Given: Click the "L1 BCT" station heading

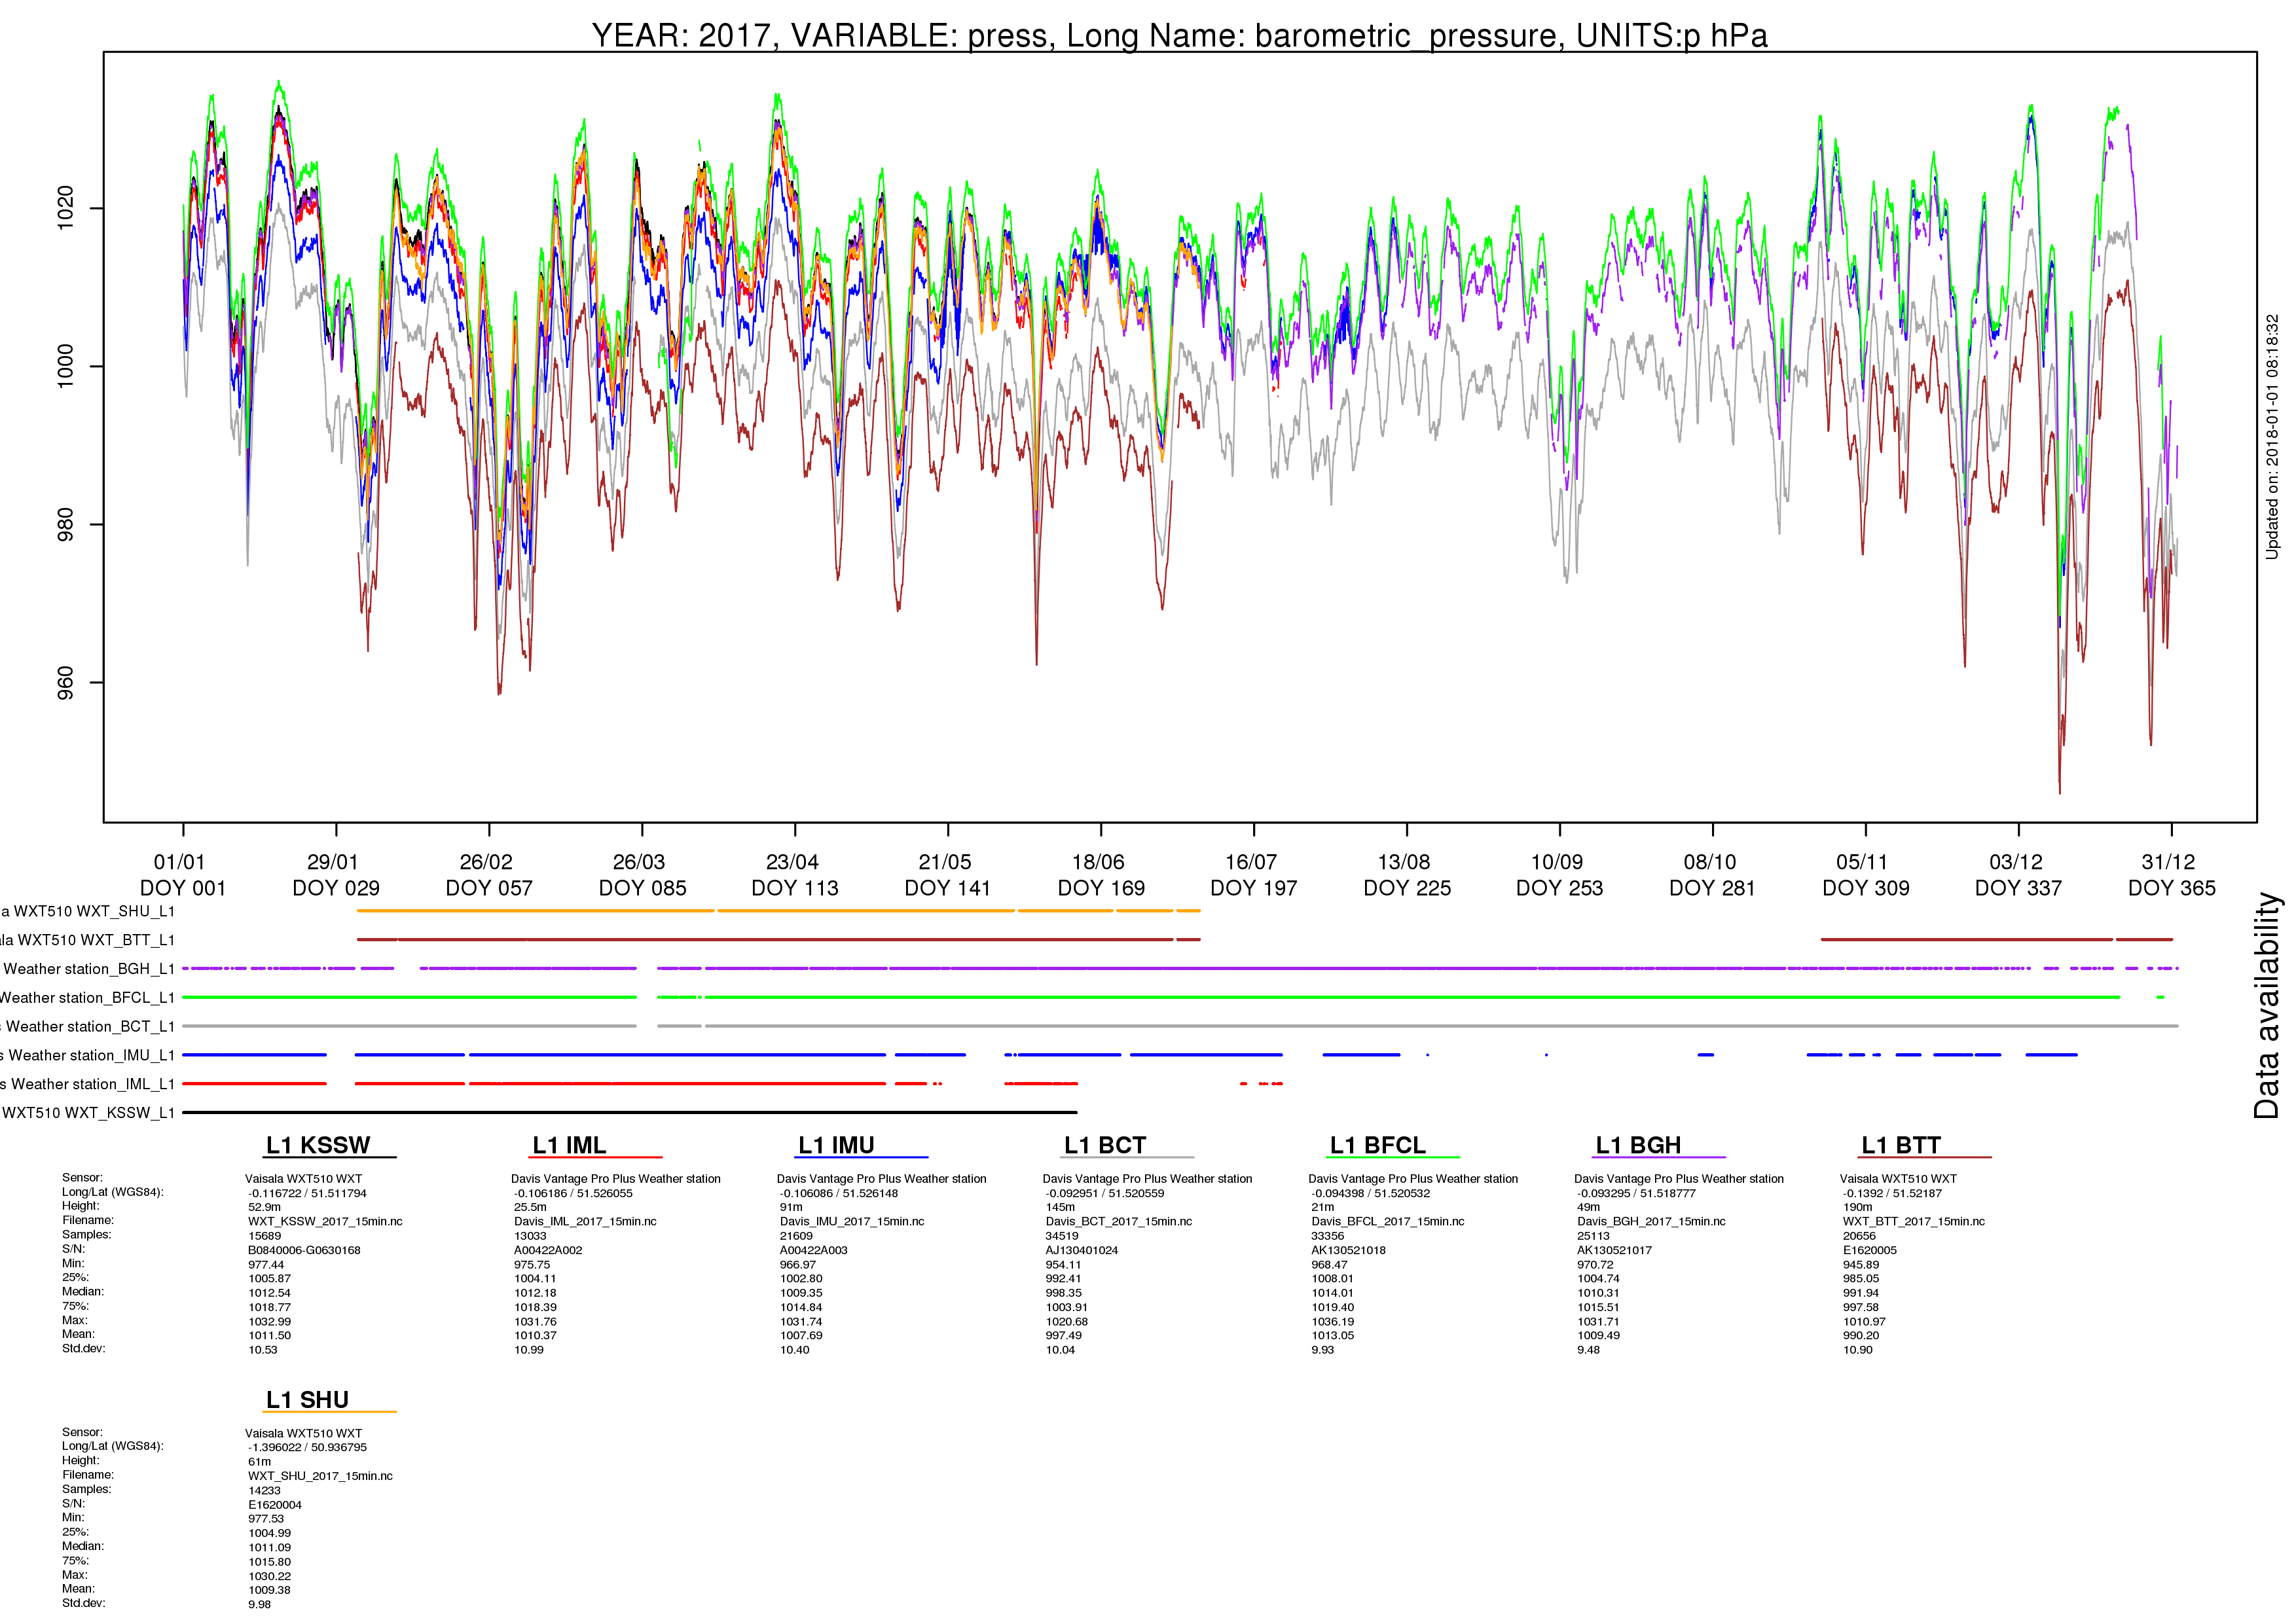Looking at the screenshot, I should [1105, 1146].
